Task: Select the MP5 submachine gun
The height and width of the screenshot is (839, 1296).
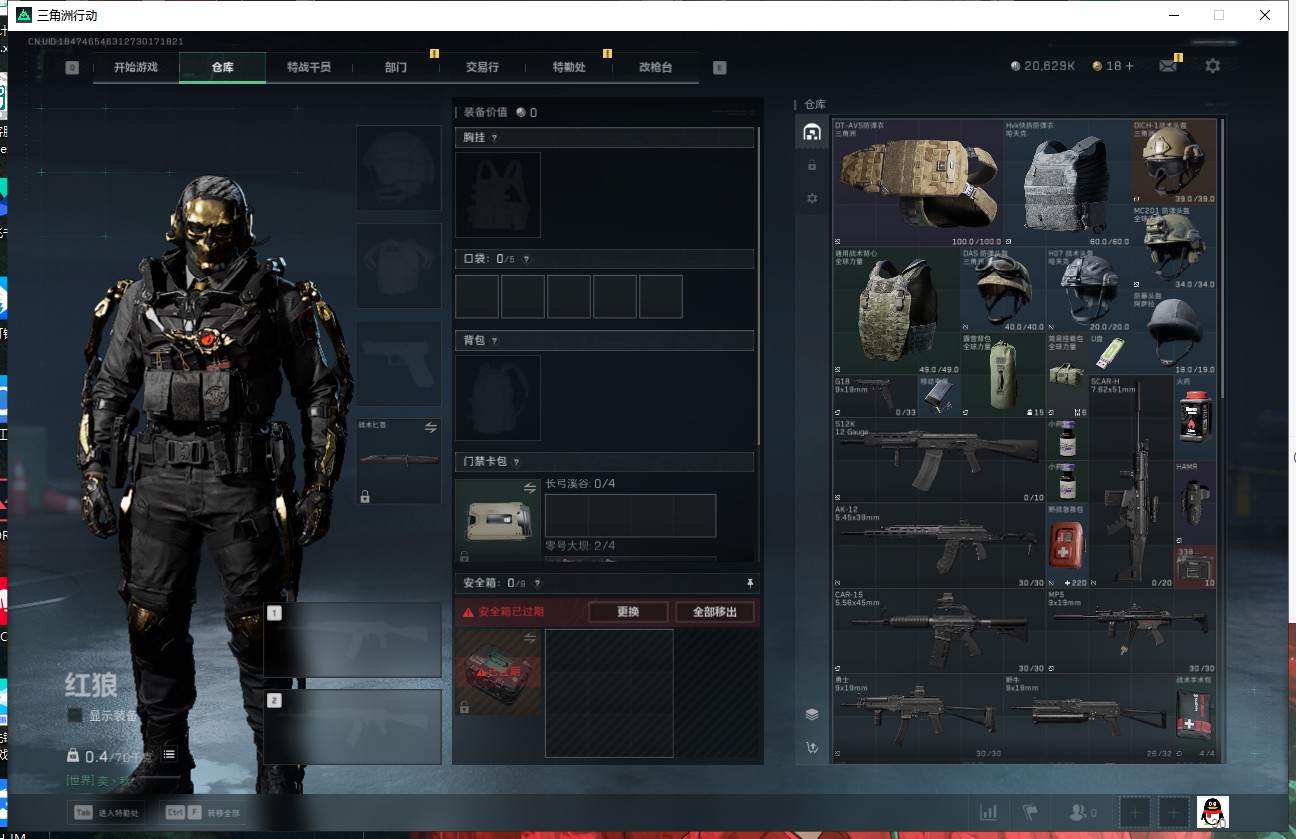Action: [1132, 631]
